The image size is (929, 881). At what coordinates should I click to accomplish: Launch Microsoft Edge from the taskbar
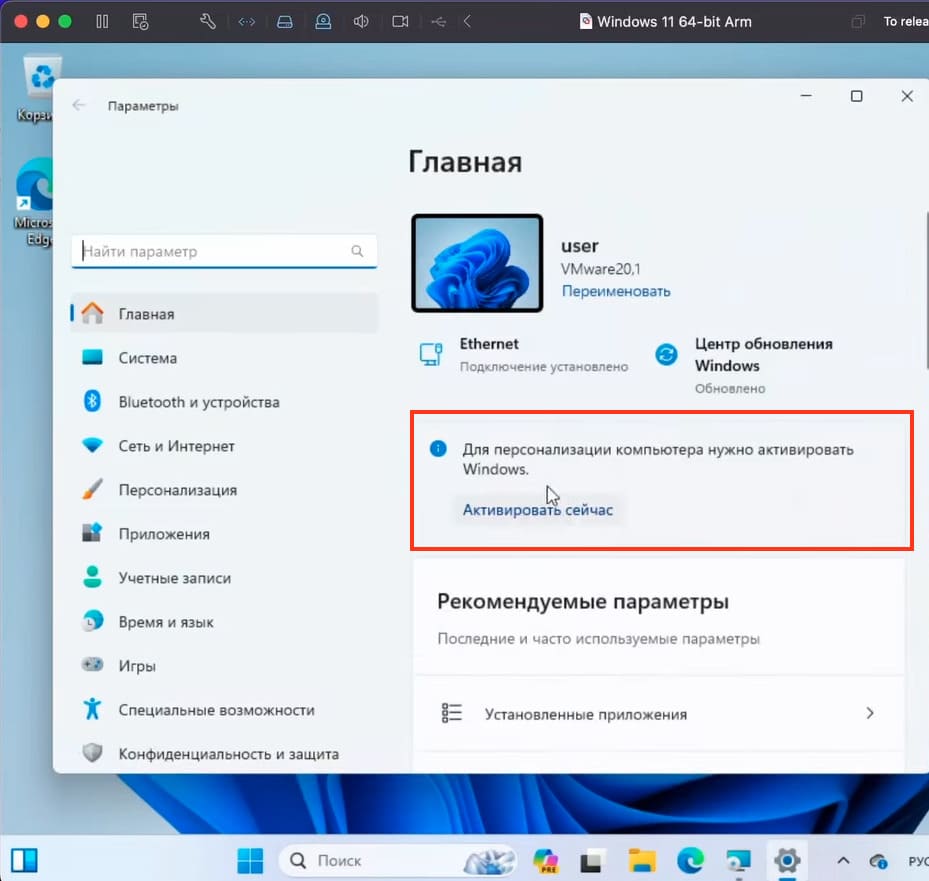pos(690,860)
